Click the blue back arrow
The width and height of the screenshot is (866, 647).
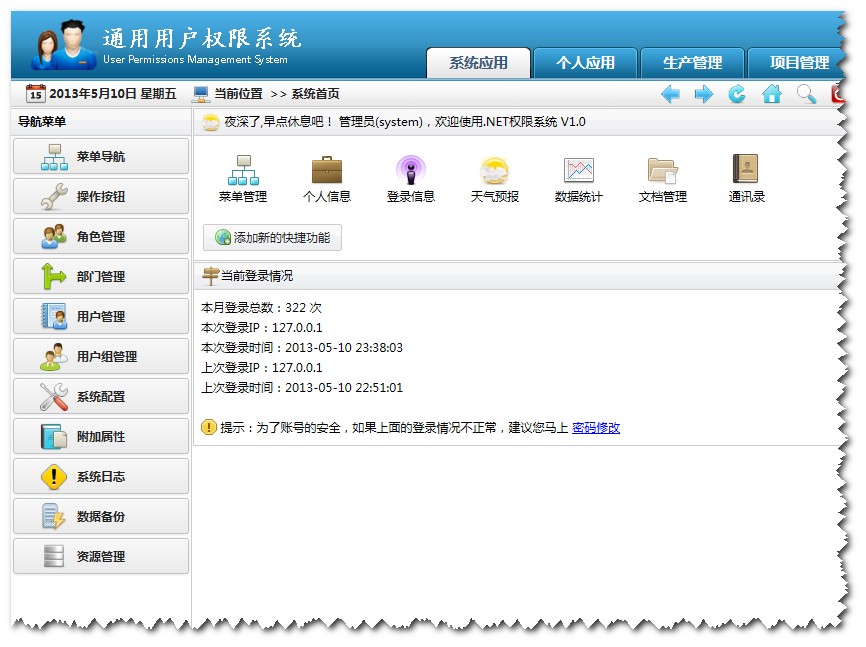click(671, 94)
